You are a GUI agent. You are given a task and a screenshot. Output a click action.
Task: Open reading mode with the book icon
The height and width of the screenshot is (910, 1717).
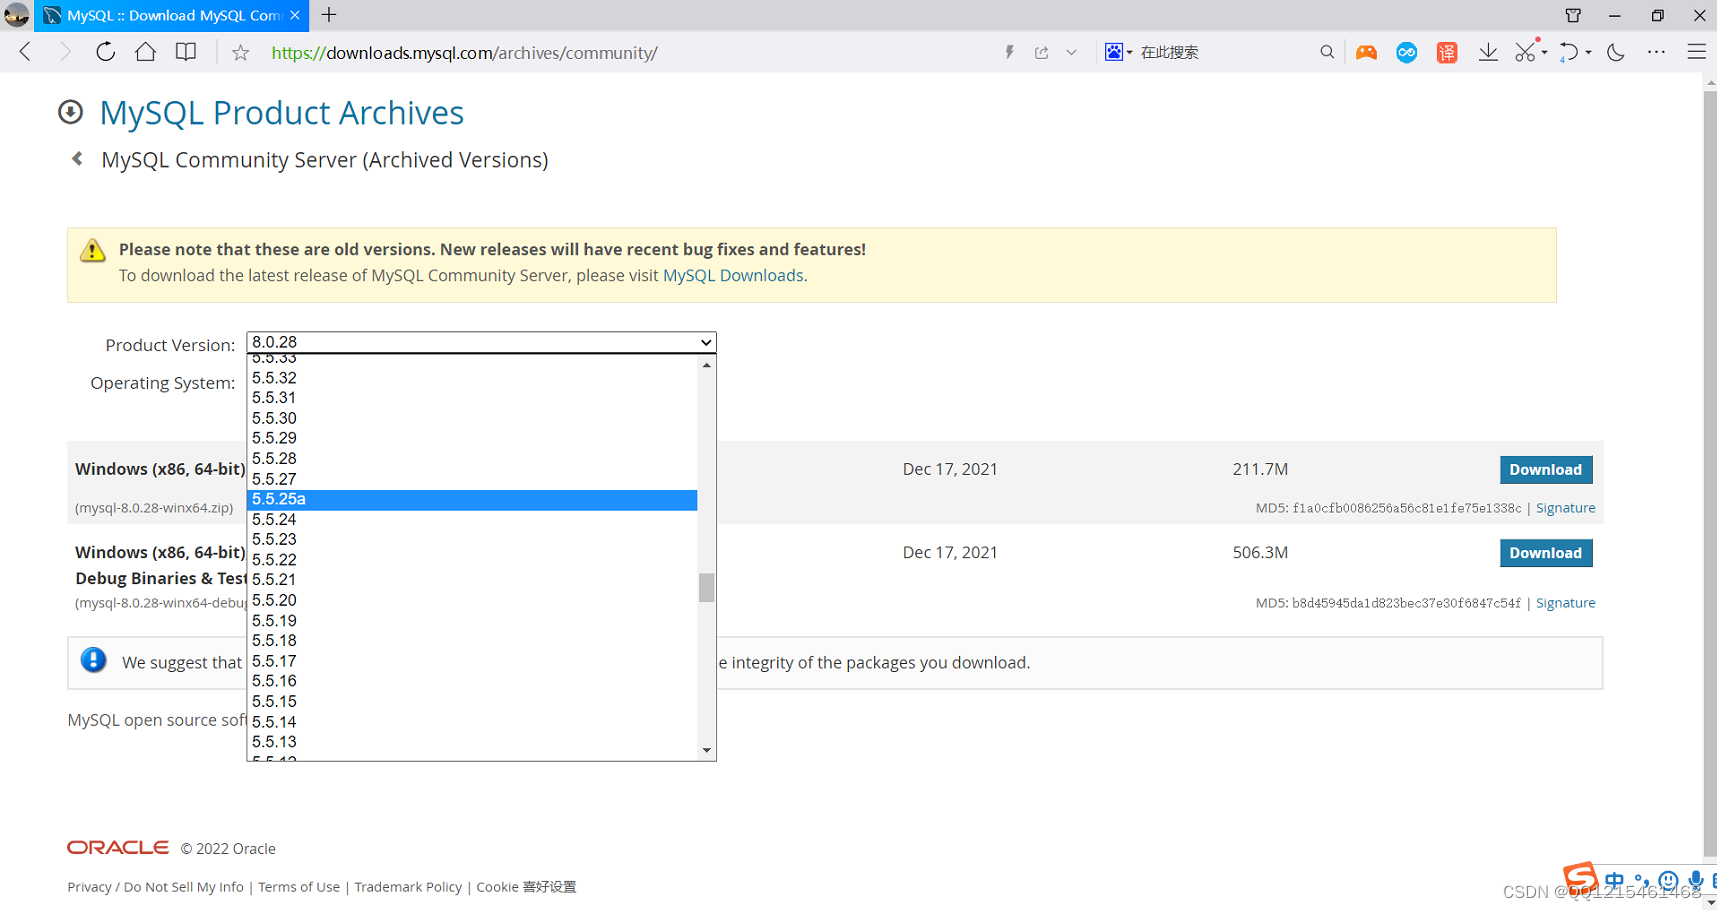click(186, 51)
